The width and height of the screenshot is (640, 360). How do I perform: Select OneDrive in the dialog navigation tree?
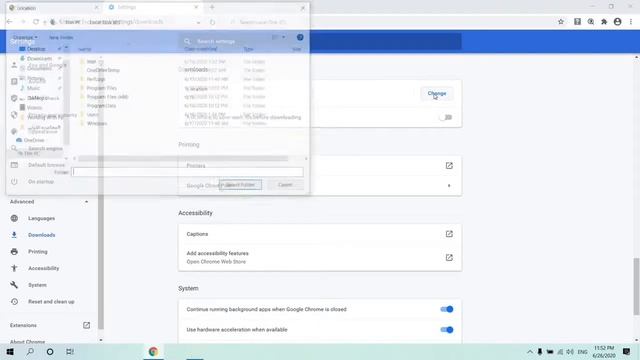point(34,140)
